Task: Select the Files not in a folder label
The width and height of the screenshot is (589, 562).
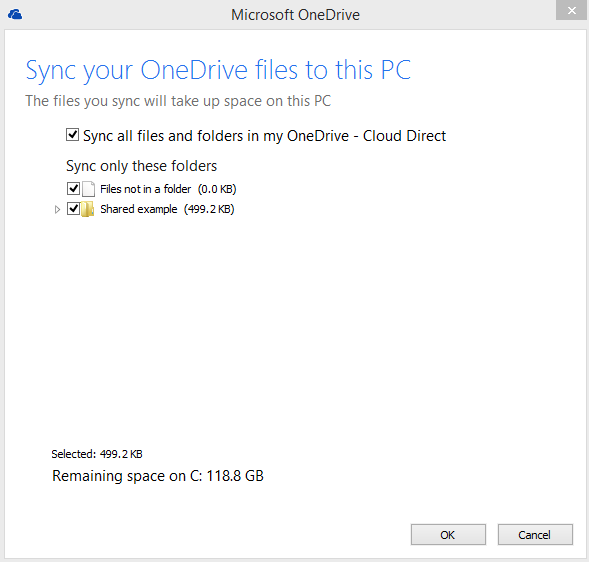Action: [x=146, y=189]
